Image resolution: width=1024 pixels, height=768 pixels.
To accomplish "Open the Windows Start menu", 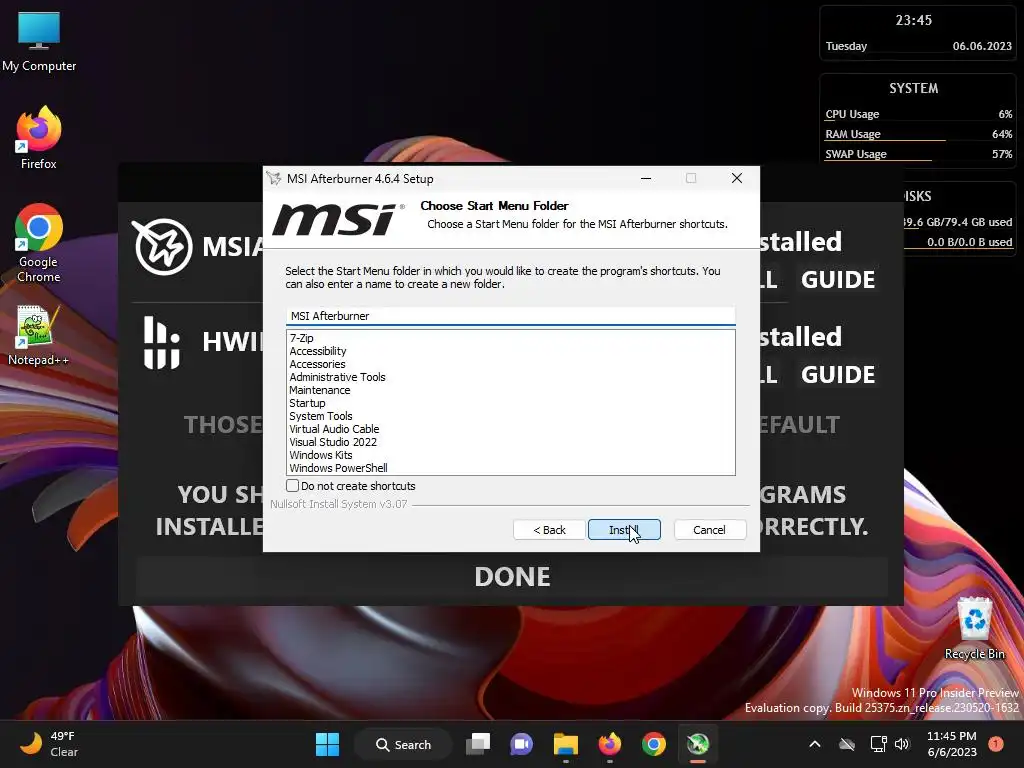I will click(327, 744).
